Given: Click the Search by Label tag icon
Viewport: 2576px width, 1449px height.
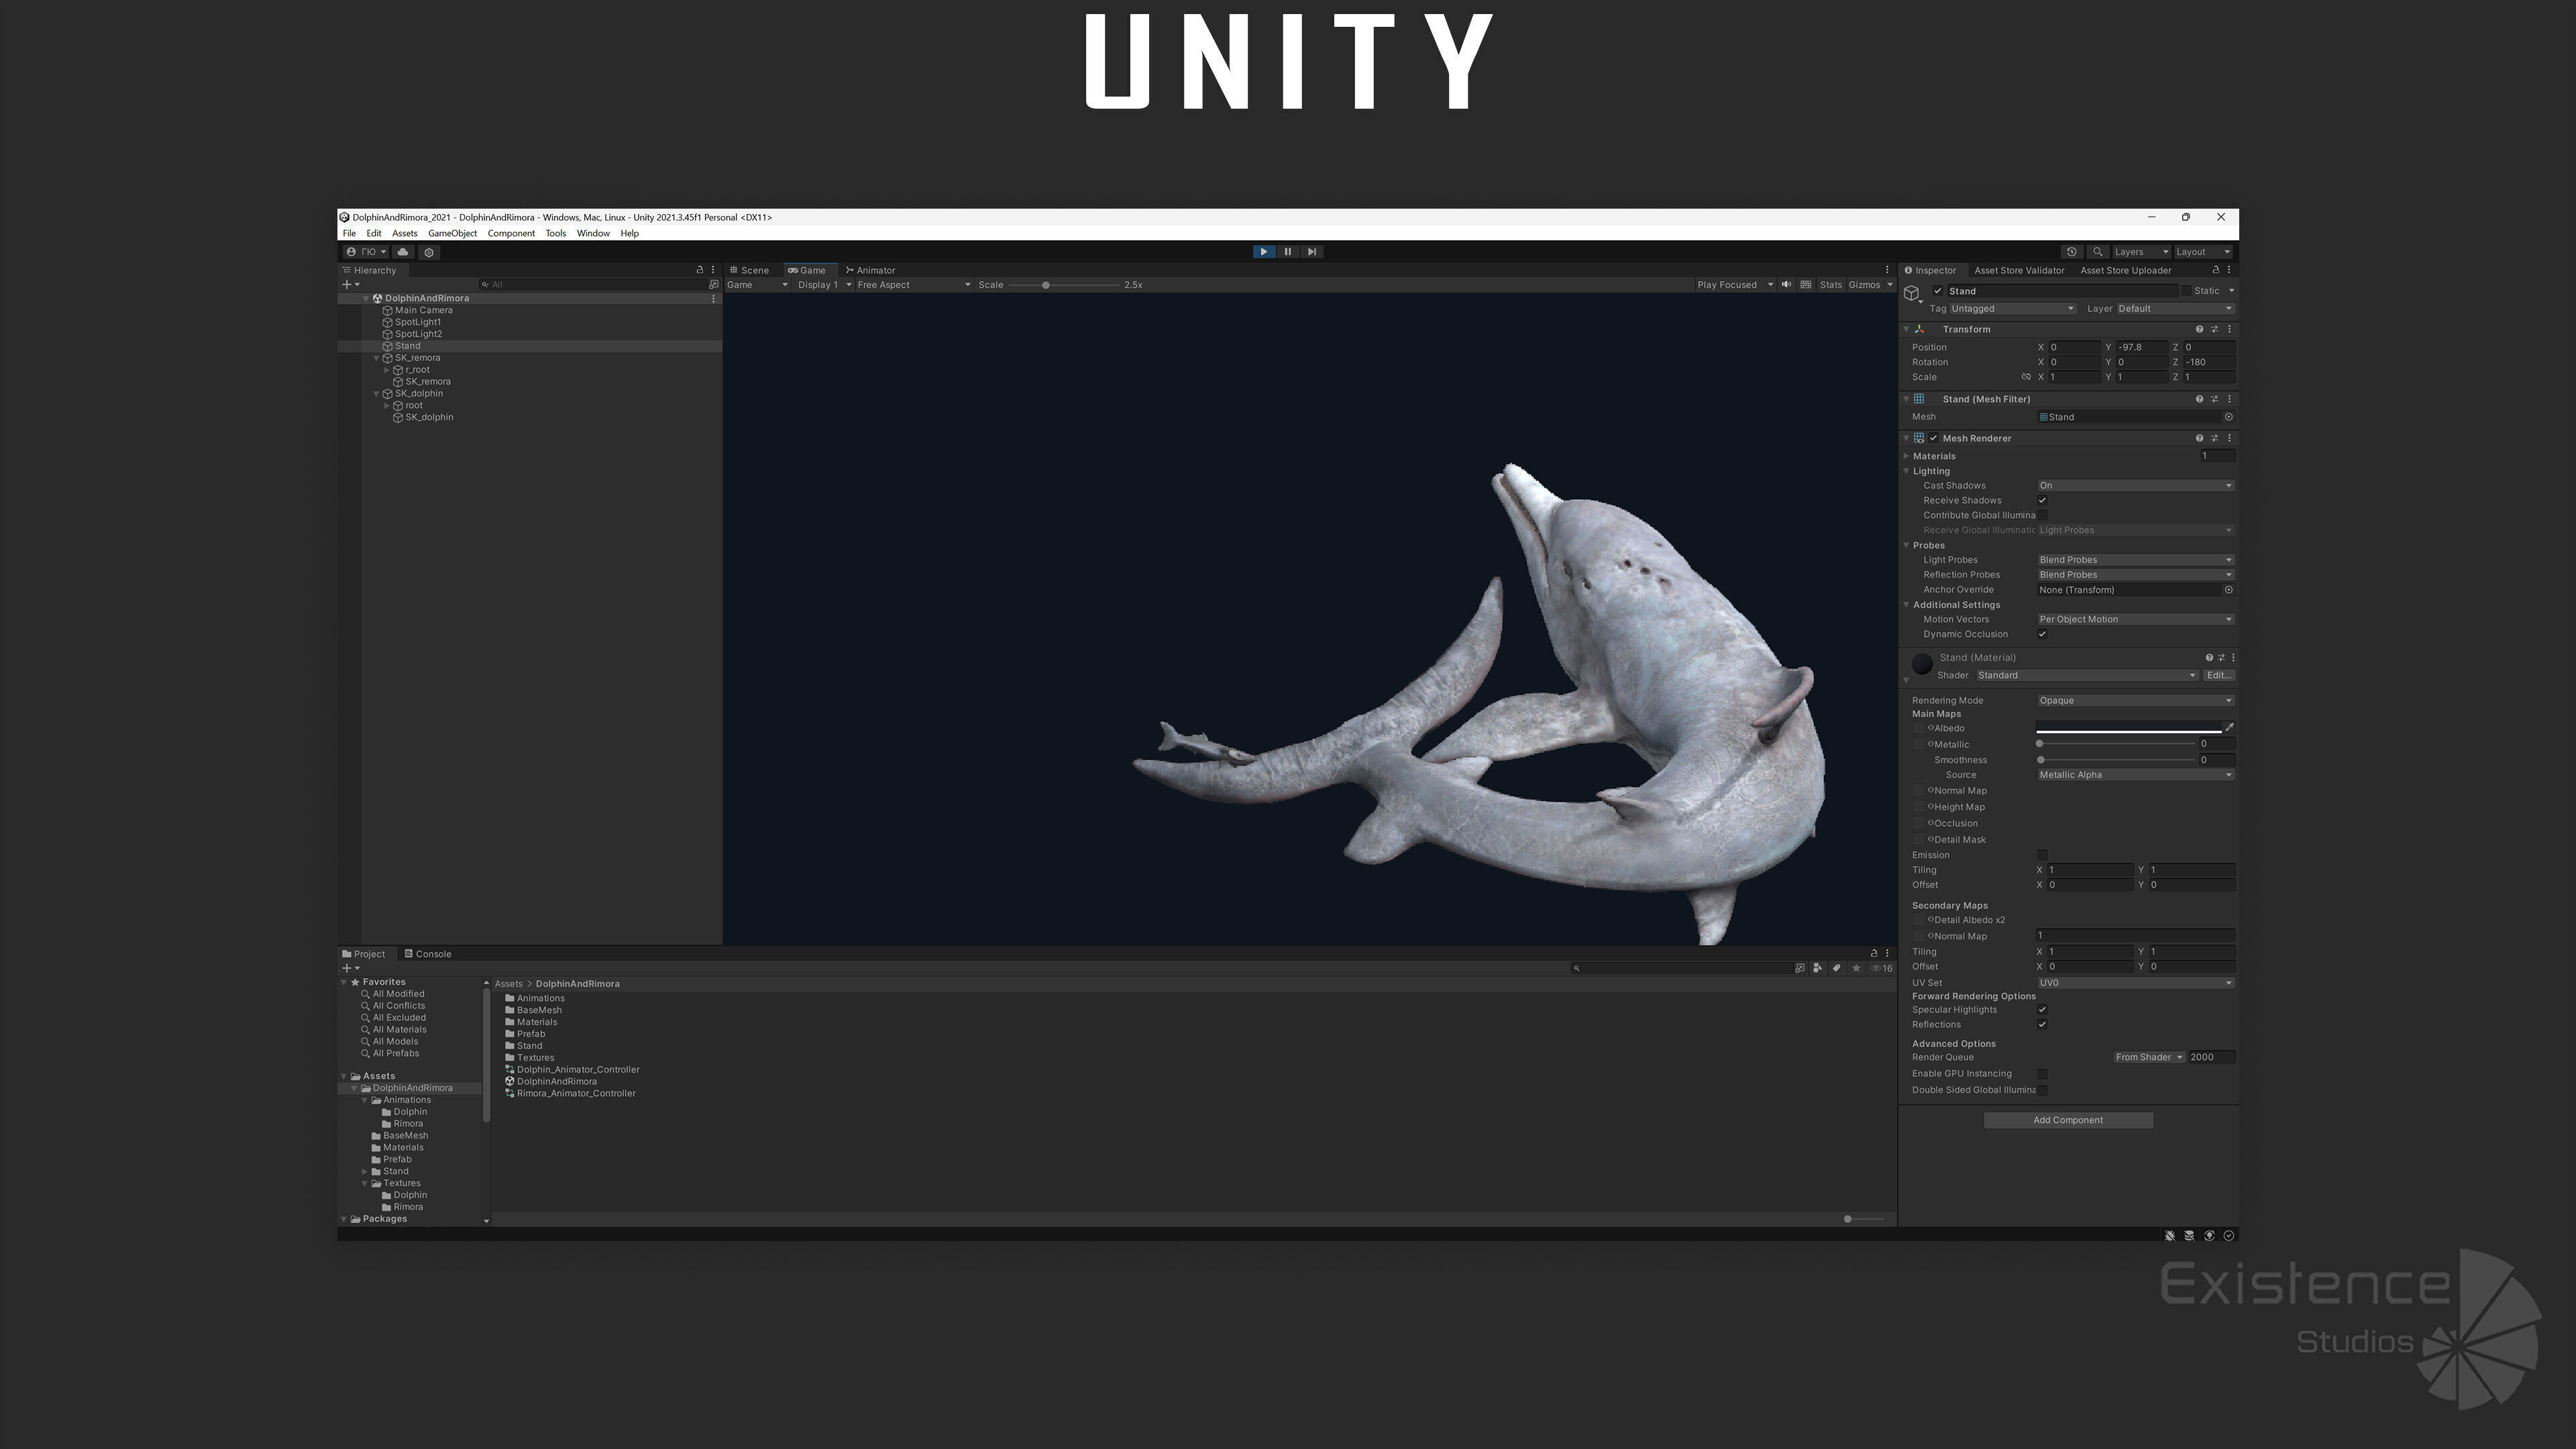Looking at the screenshot, I should (x=1837, y=968).
